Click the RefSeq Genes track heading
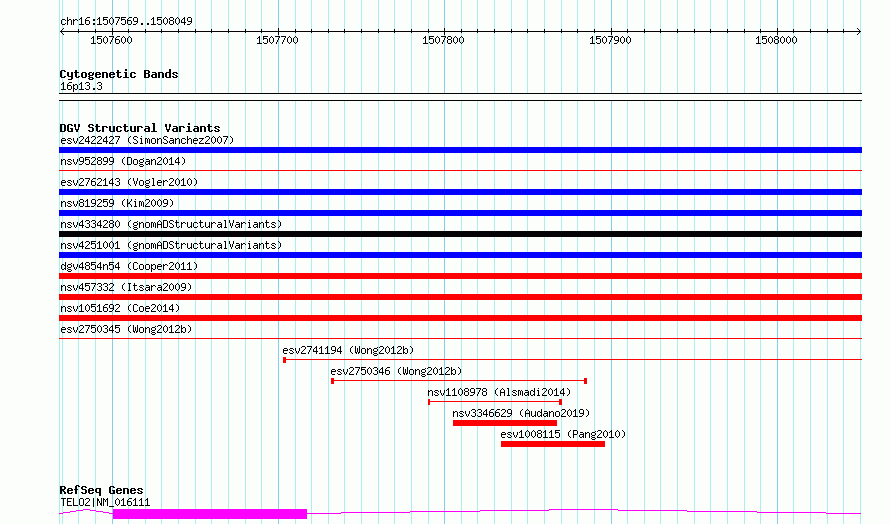Viewport: 890px width, 524px height. pos(101,490)
